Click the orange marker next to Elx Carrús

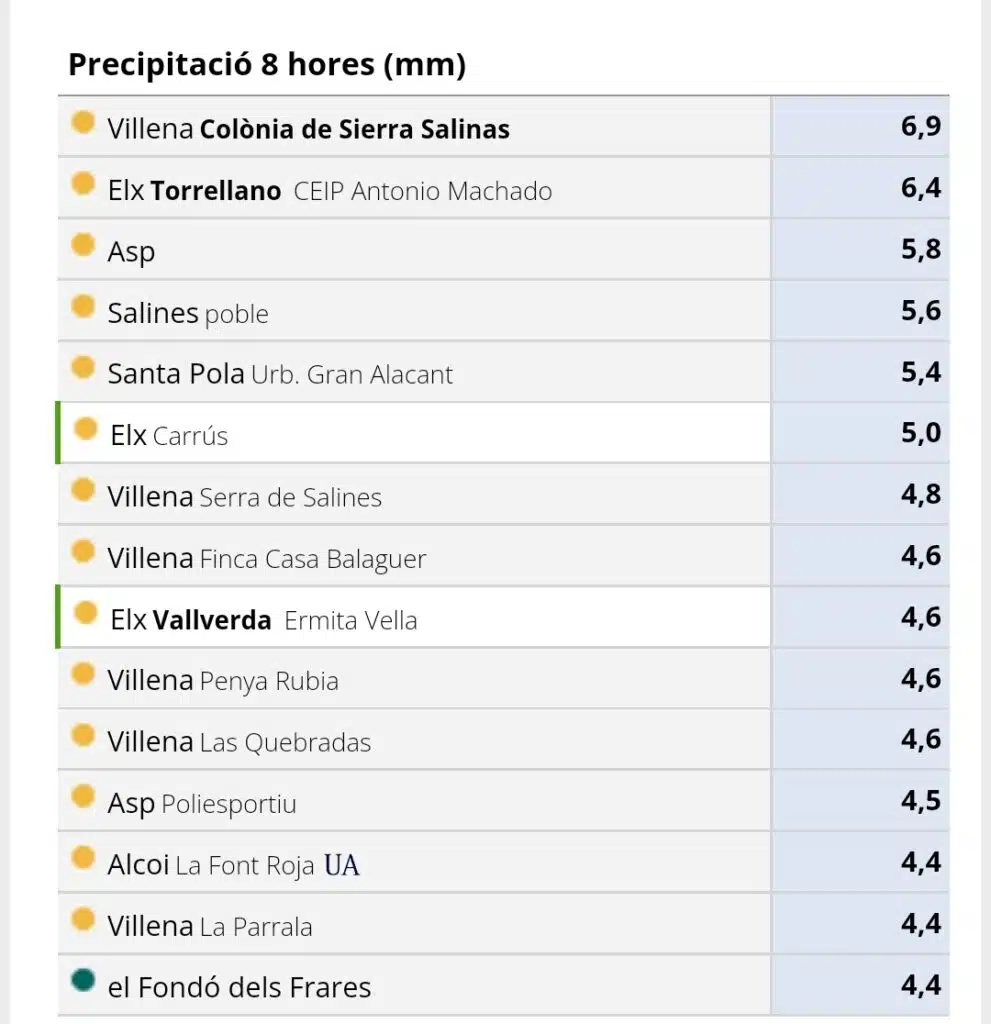point(86,428)
